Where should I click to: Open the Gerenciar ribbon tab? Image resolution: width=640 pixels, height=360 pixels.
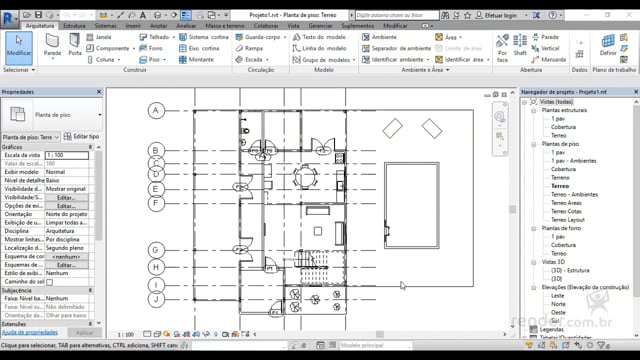click(x=320, y=26)
